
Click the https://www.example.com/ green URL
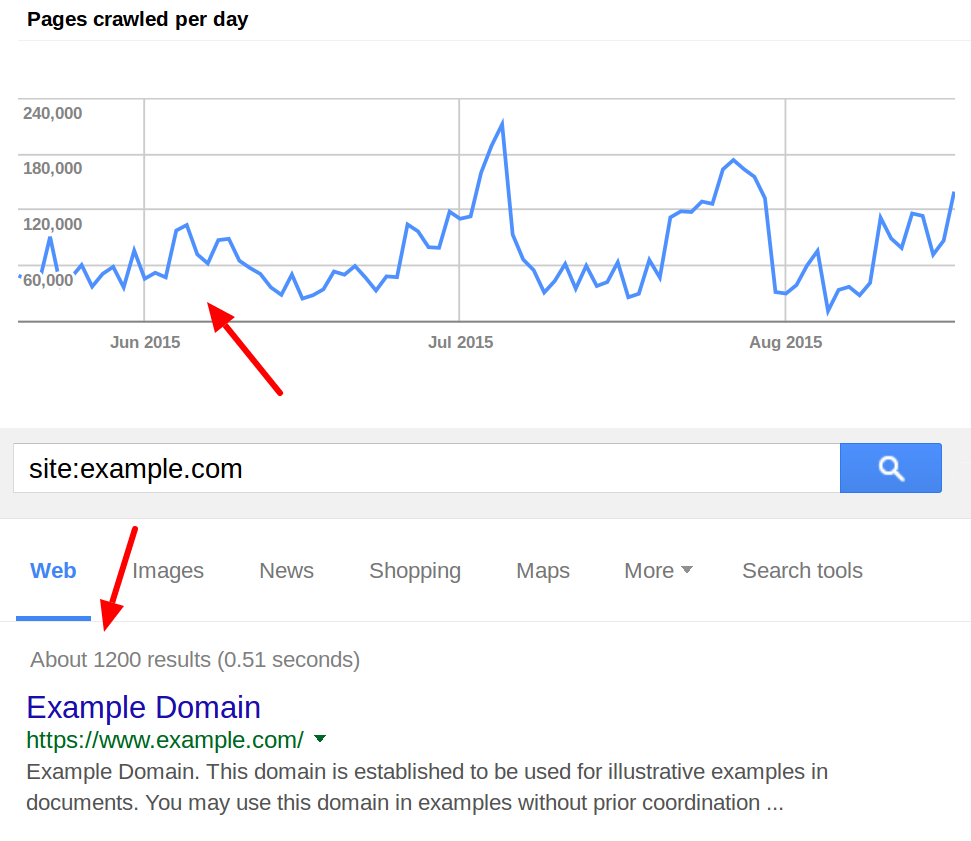[165, 740]
